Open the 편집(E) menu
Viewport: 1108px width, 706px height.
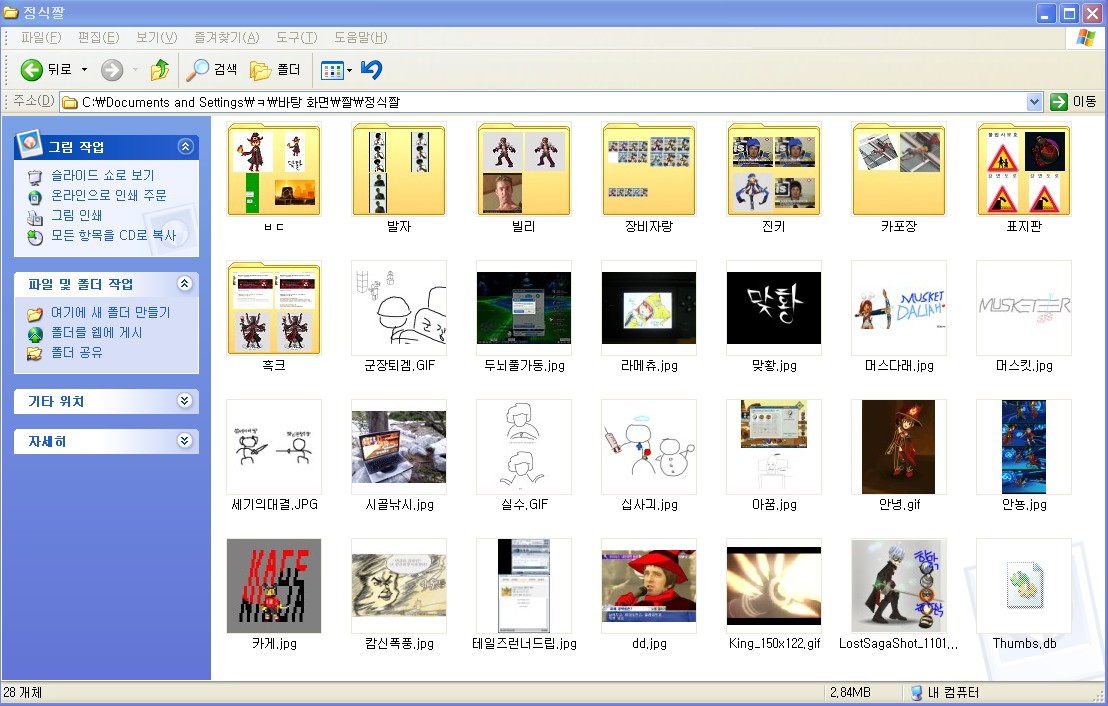point(98,37)
